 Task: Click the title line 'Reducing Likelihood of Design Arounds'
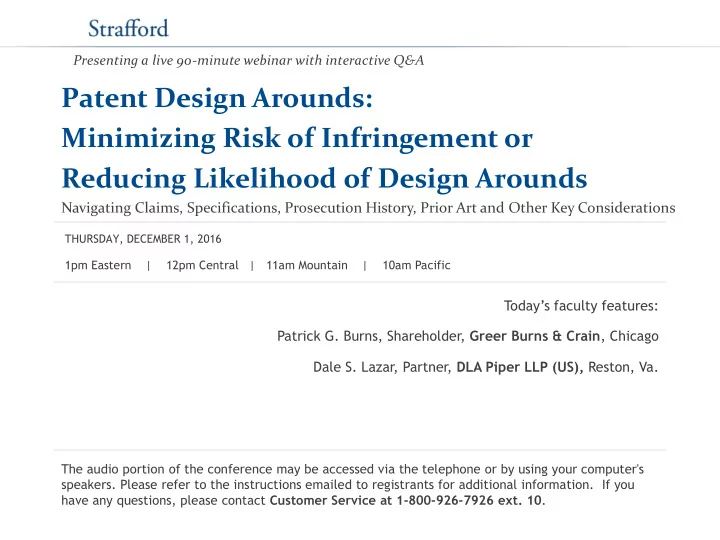(324, 179)
